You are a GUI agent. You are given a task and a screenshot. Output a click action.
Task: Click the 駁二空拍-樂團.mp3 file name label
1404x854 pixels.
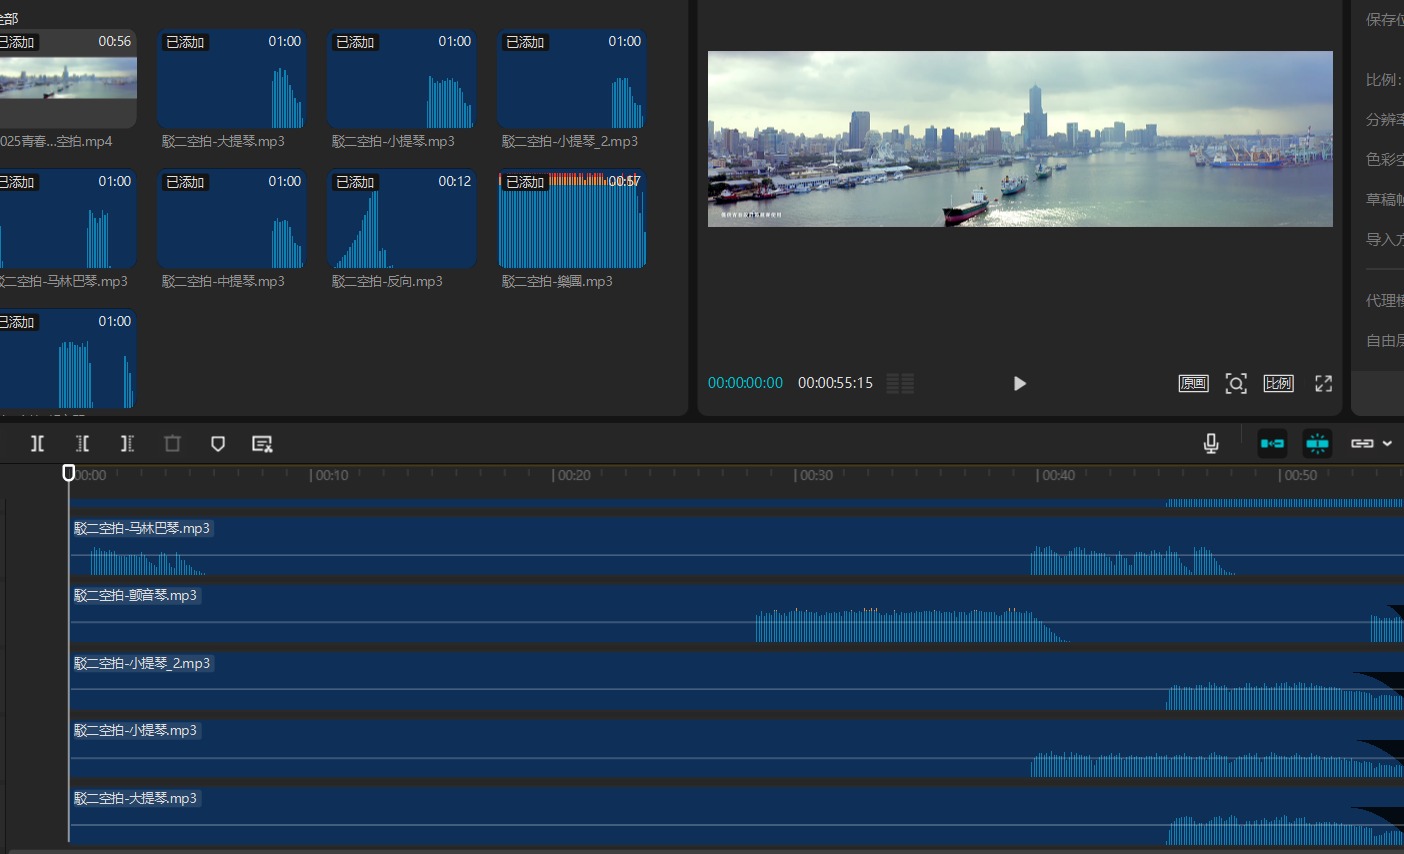(x=557, y=281)
